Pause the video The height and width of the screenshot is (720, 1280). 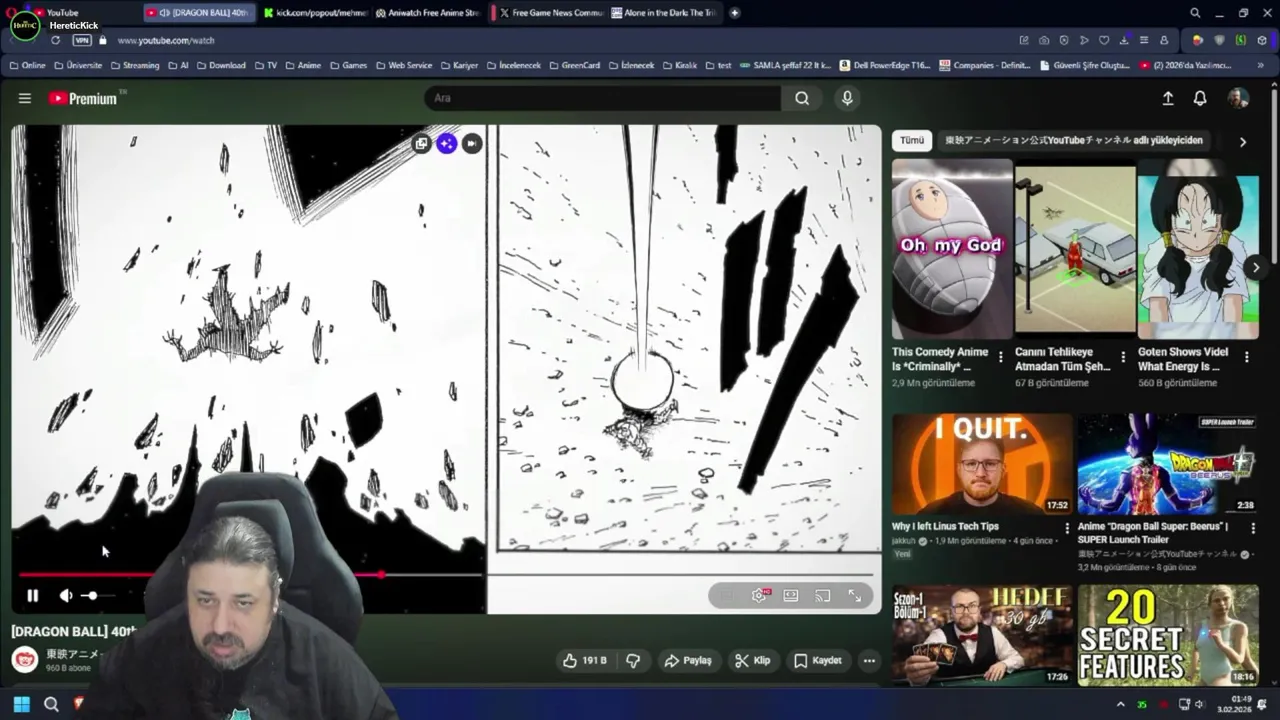[x=32, y=596]
